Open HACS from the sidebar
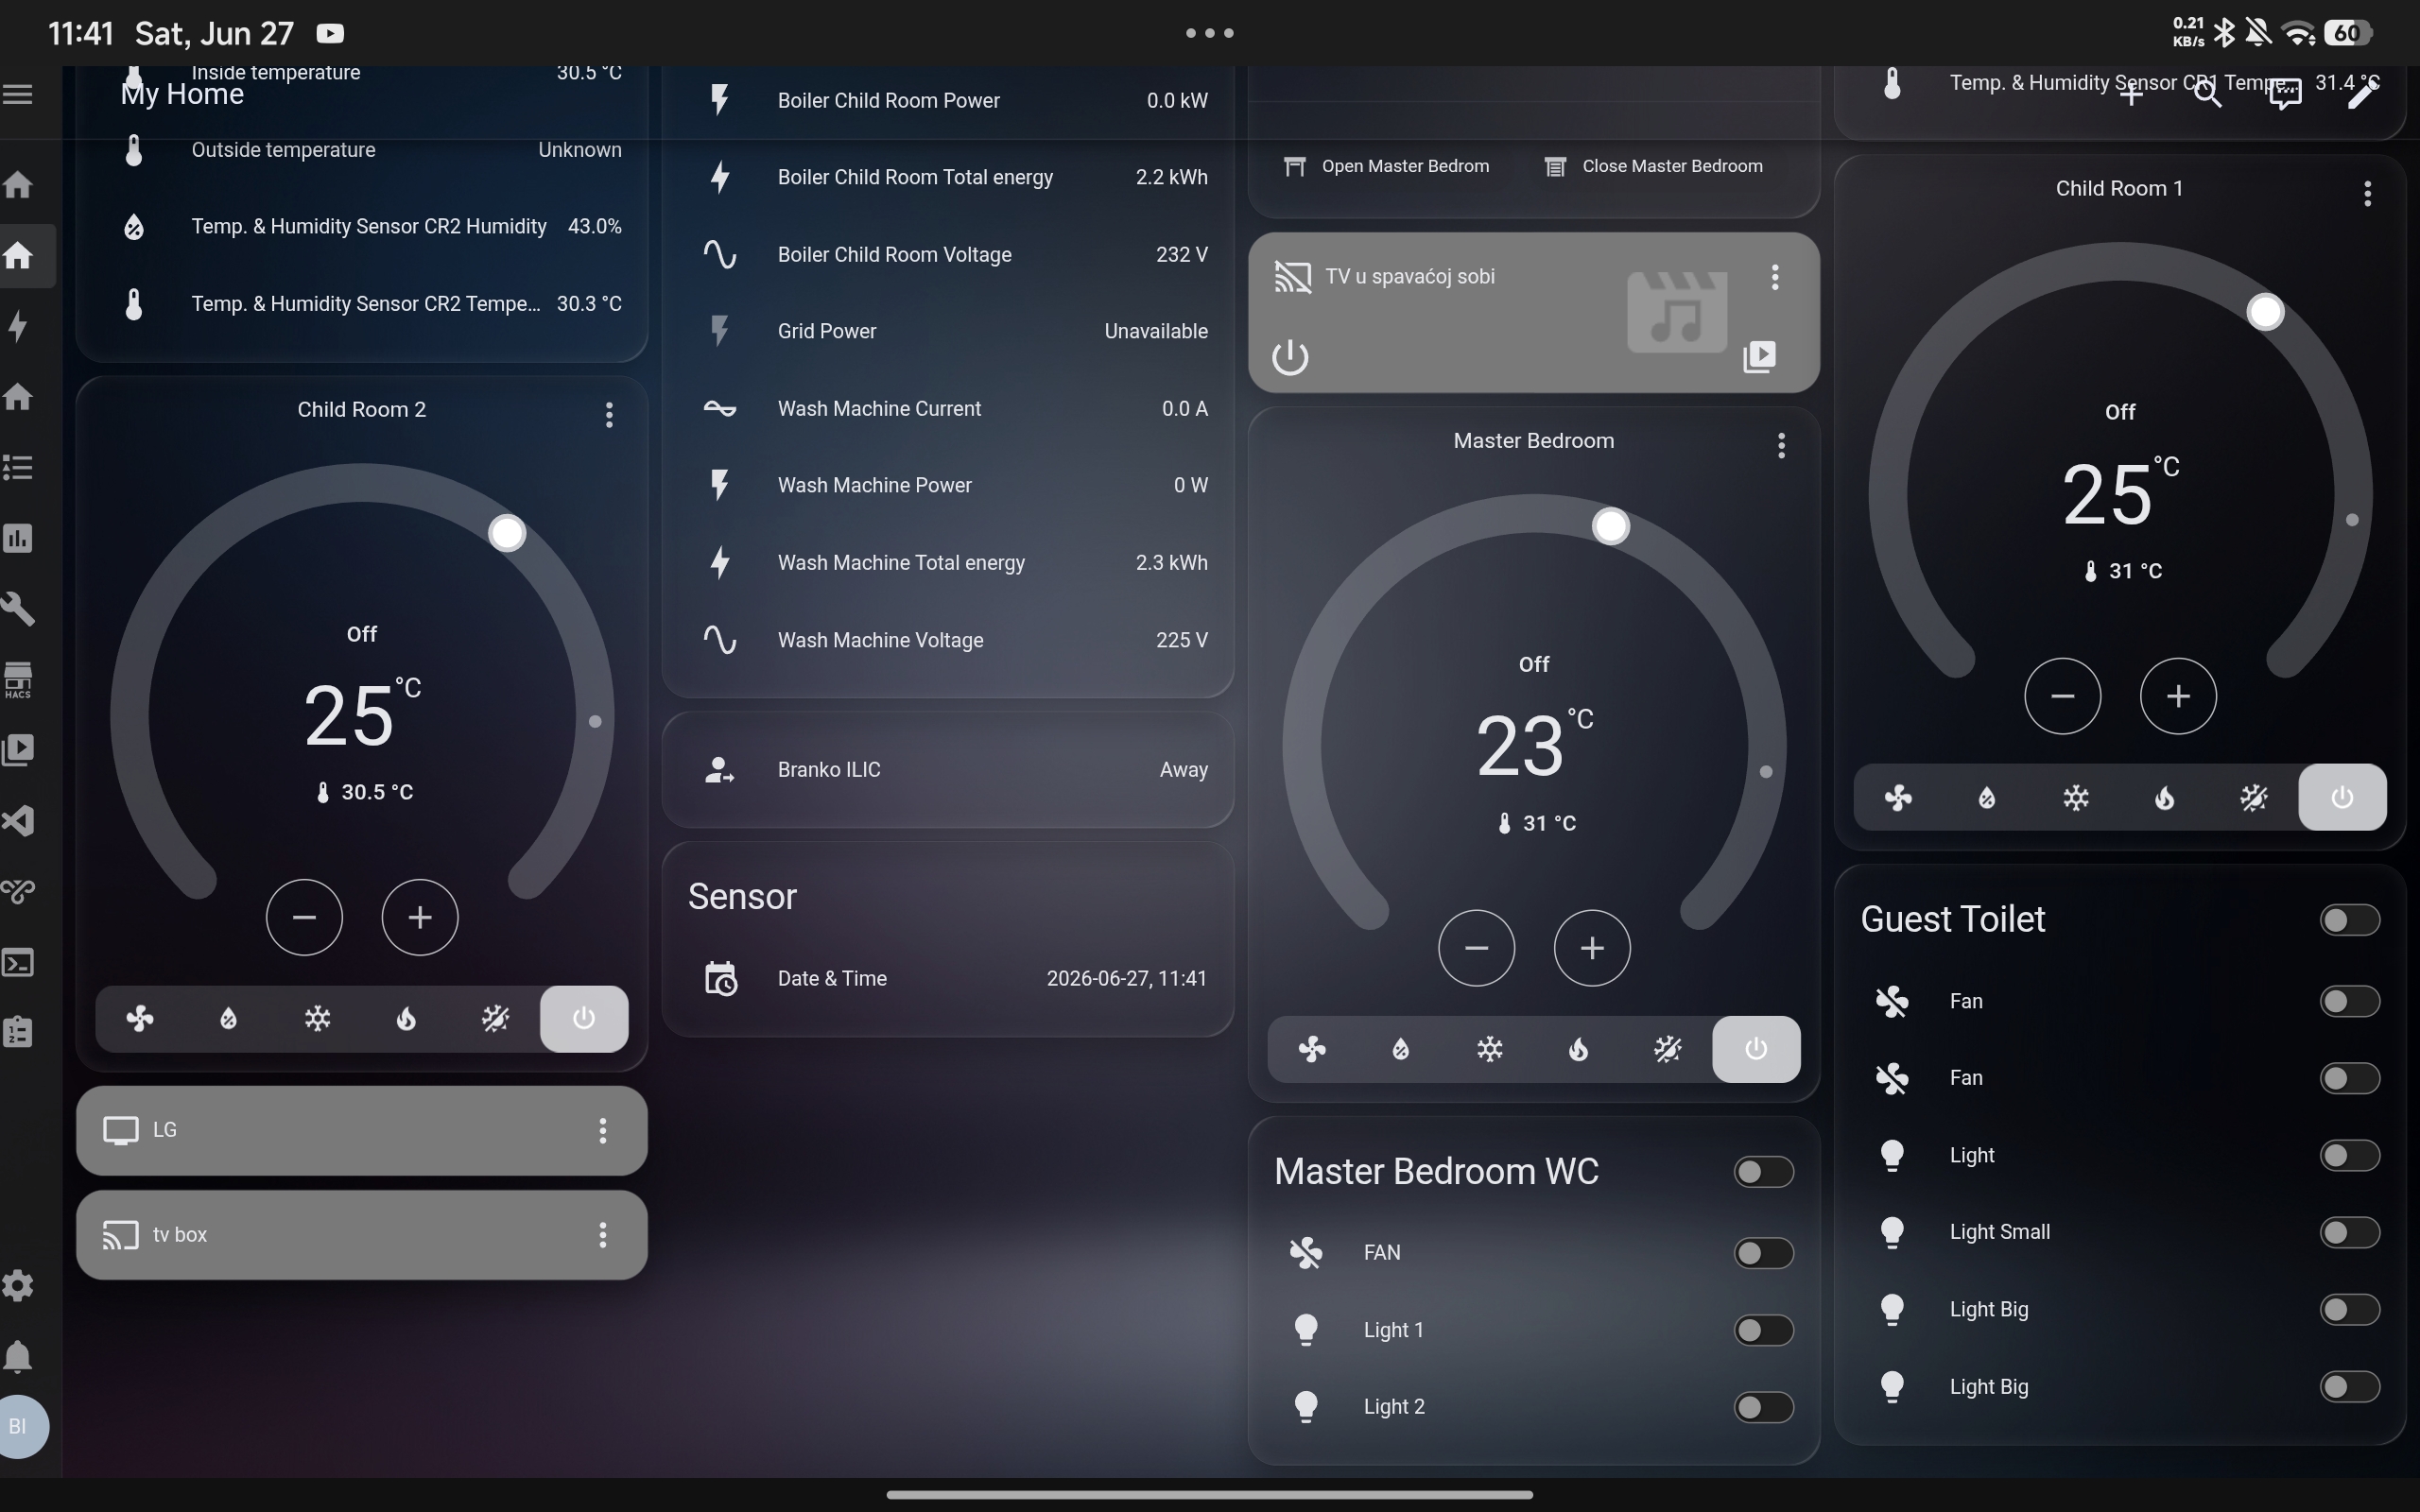 18,680
